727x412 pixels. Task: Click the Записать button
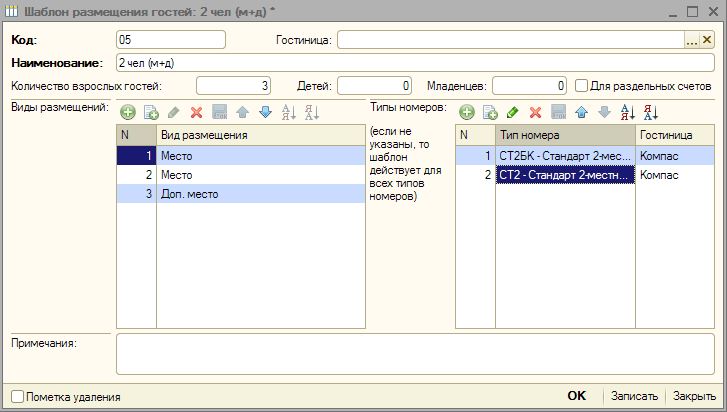tap(634, 396)
